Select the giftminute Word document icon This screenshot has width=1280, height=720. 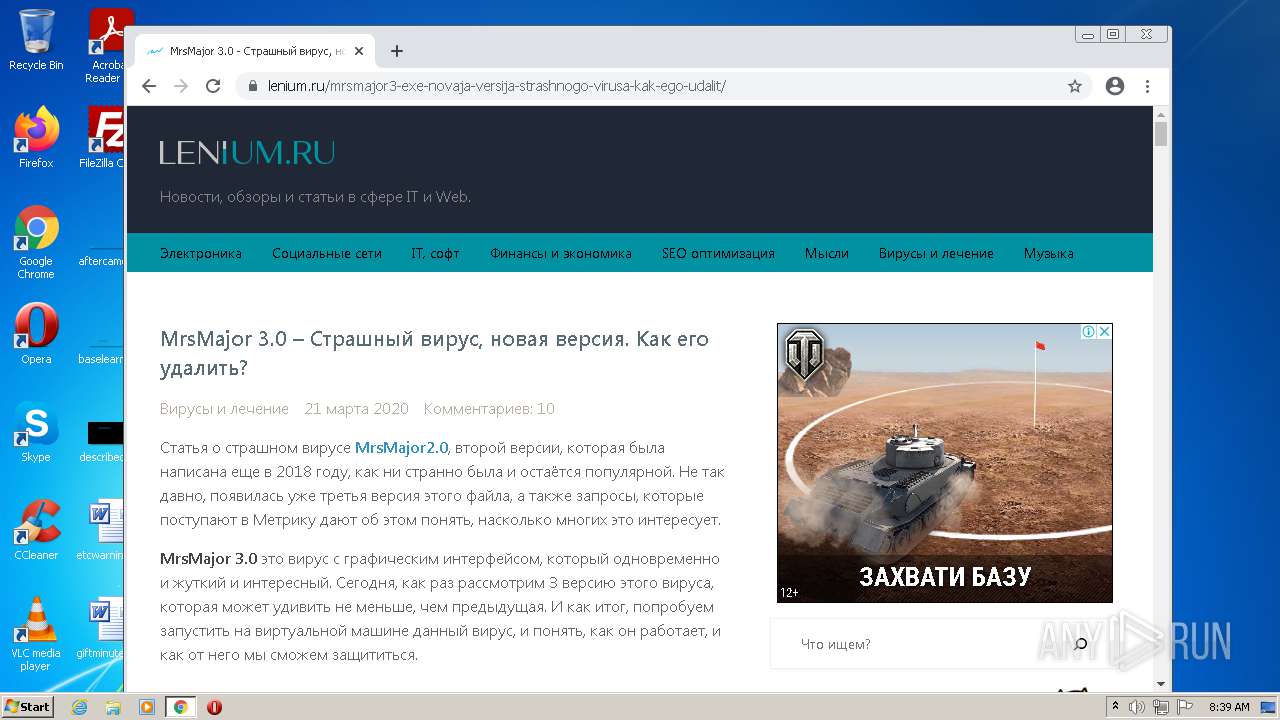102,628
